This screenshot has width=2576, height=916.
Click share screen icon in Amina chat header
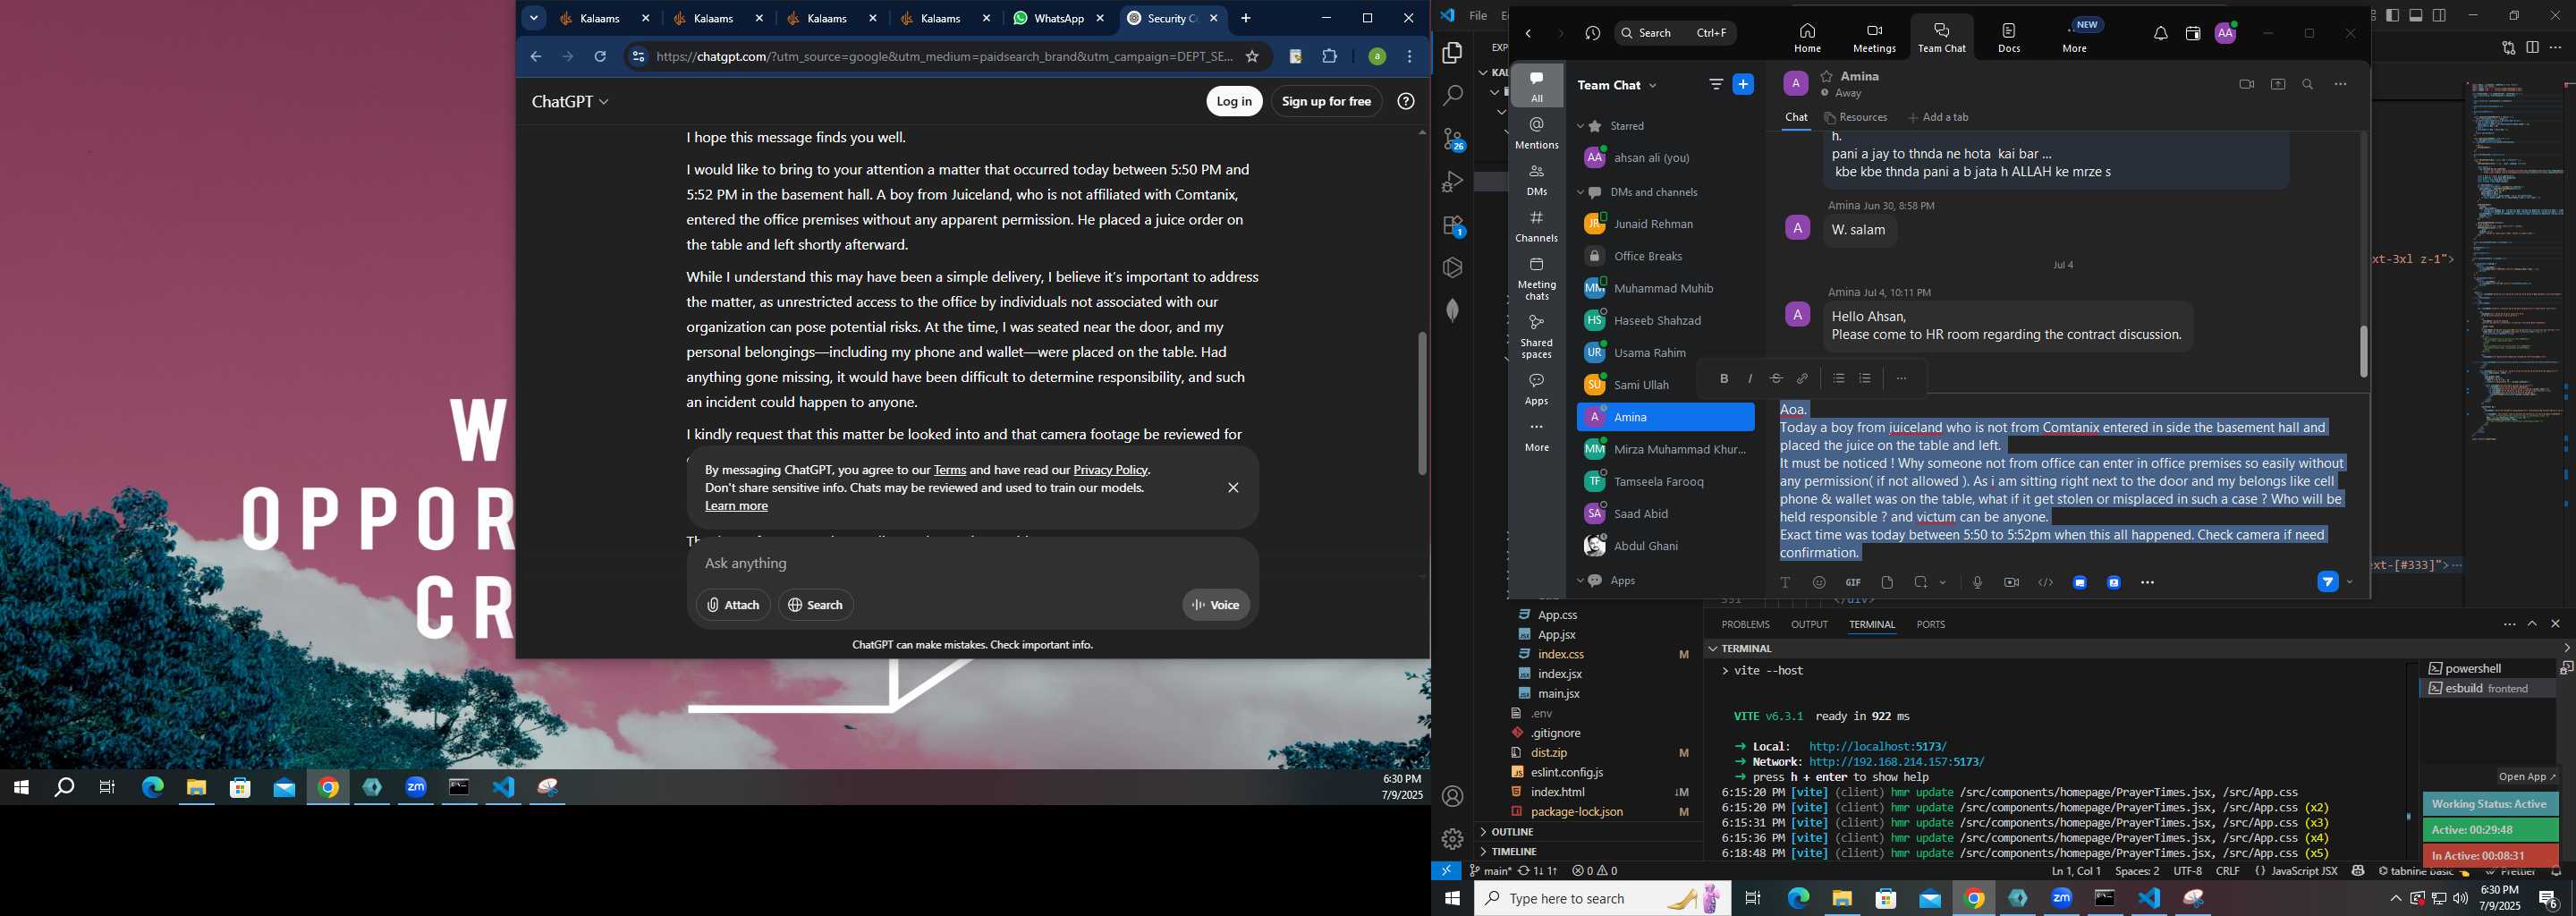pyautogui.click(x=2277, y=84)
